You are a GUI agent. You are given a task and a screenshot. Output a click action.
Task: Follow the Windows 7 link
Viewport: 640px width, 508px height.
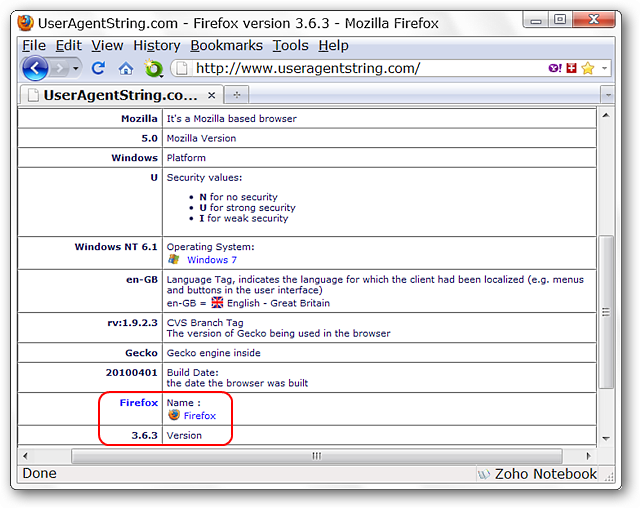coord(212,259)
